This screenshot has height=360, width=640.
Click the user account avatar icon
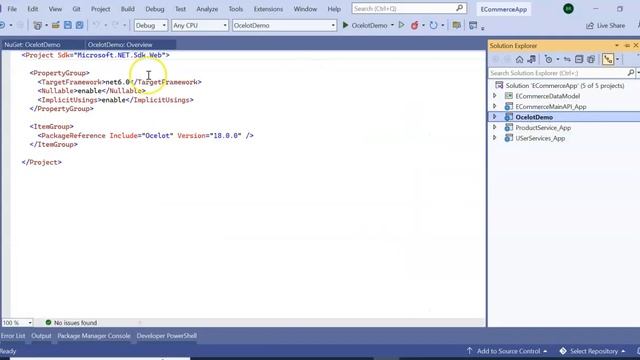(568, 9)
